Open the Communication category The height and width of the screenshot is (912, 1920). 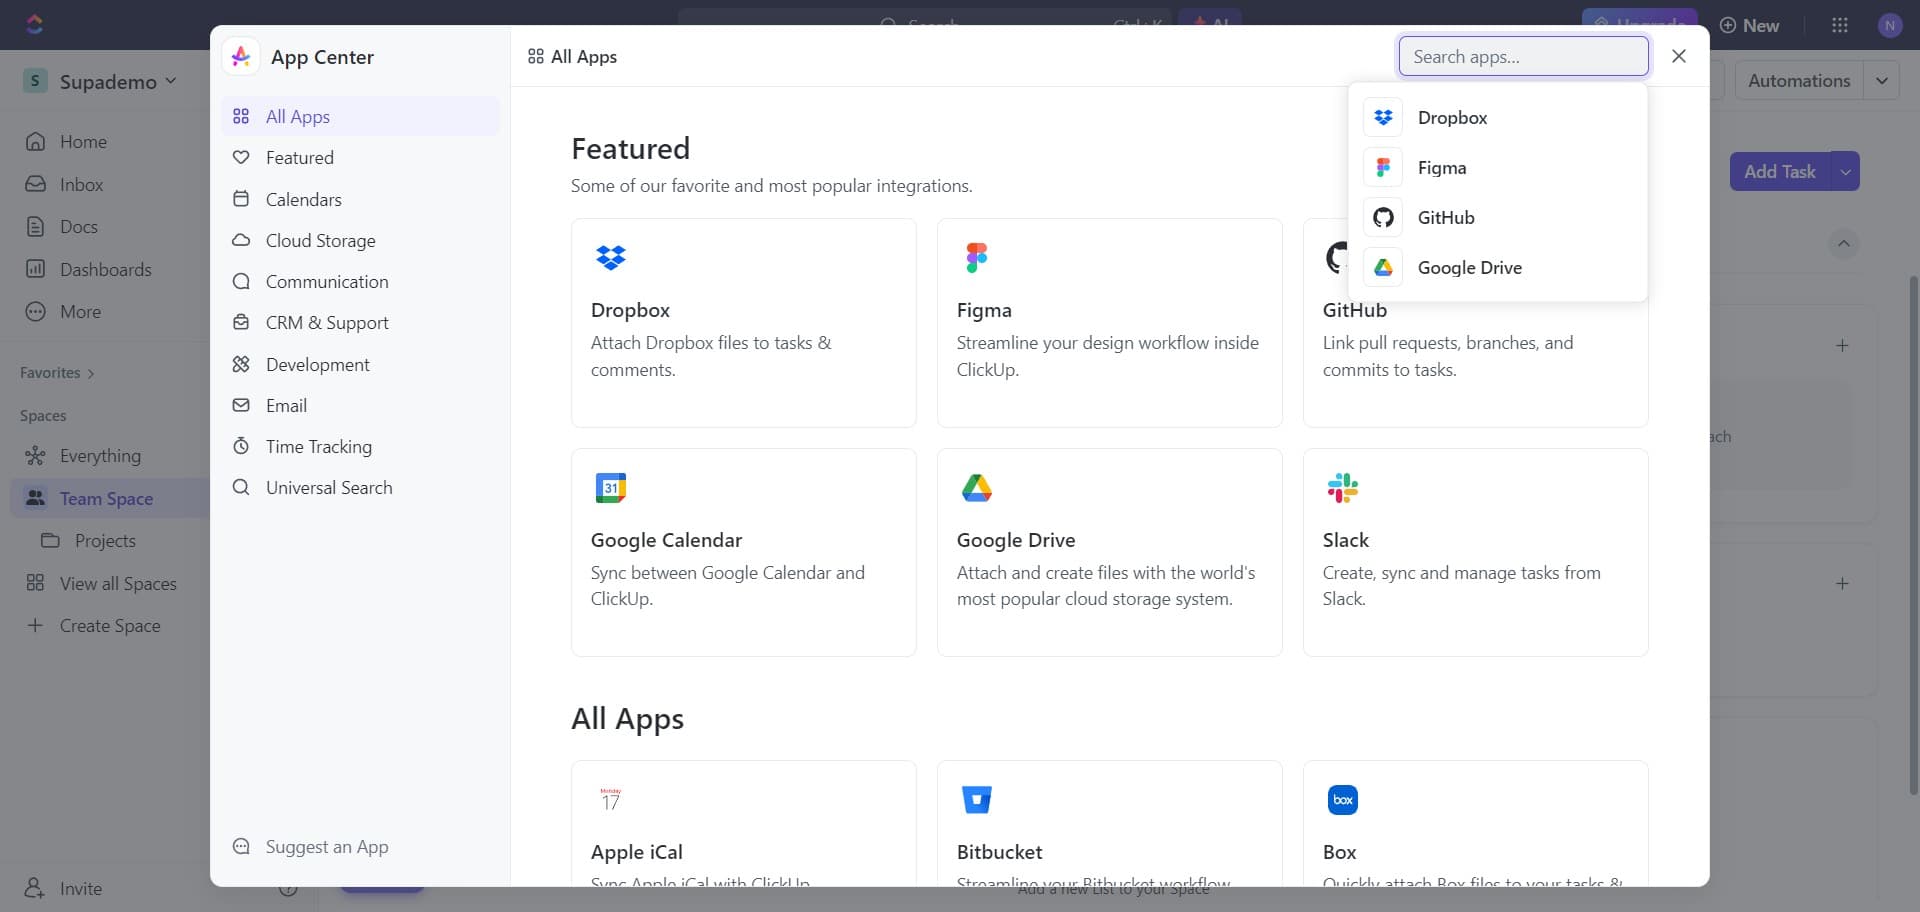[327, 281]
